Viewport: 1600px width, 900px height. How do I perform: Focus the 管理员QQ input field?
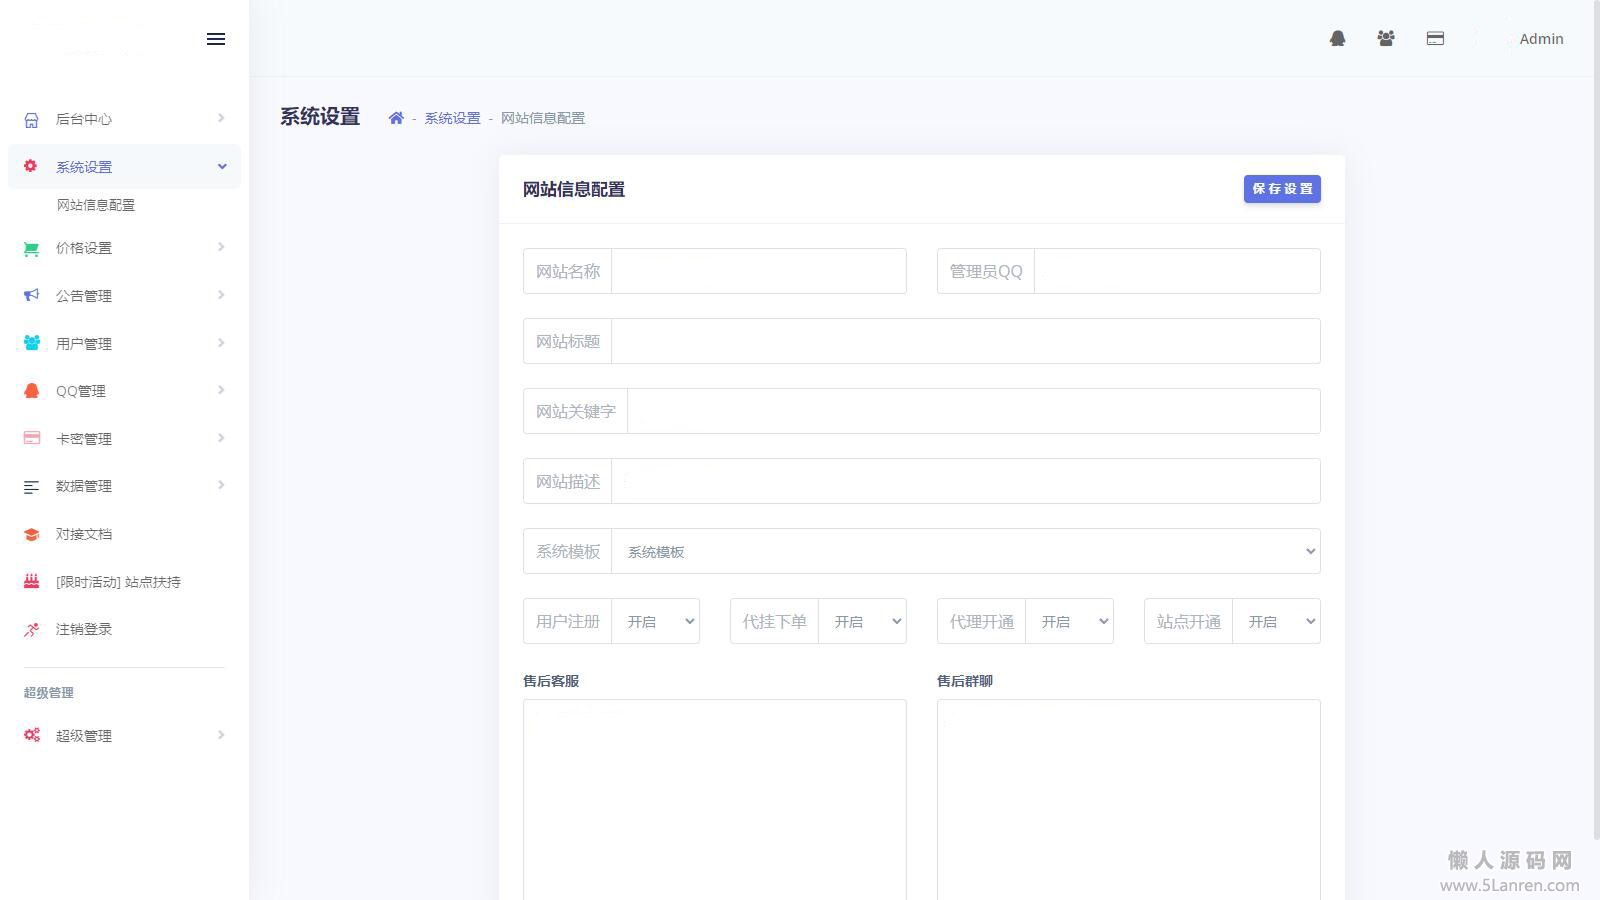click(x=1177, y=271)
